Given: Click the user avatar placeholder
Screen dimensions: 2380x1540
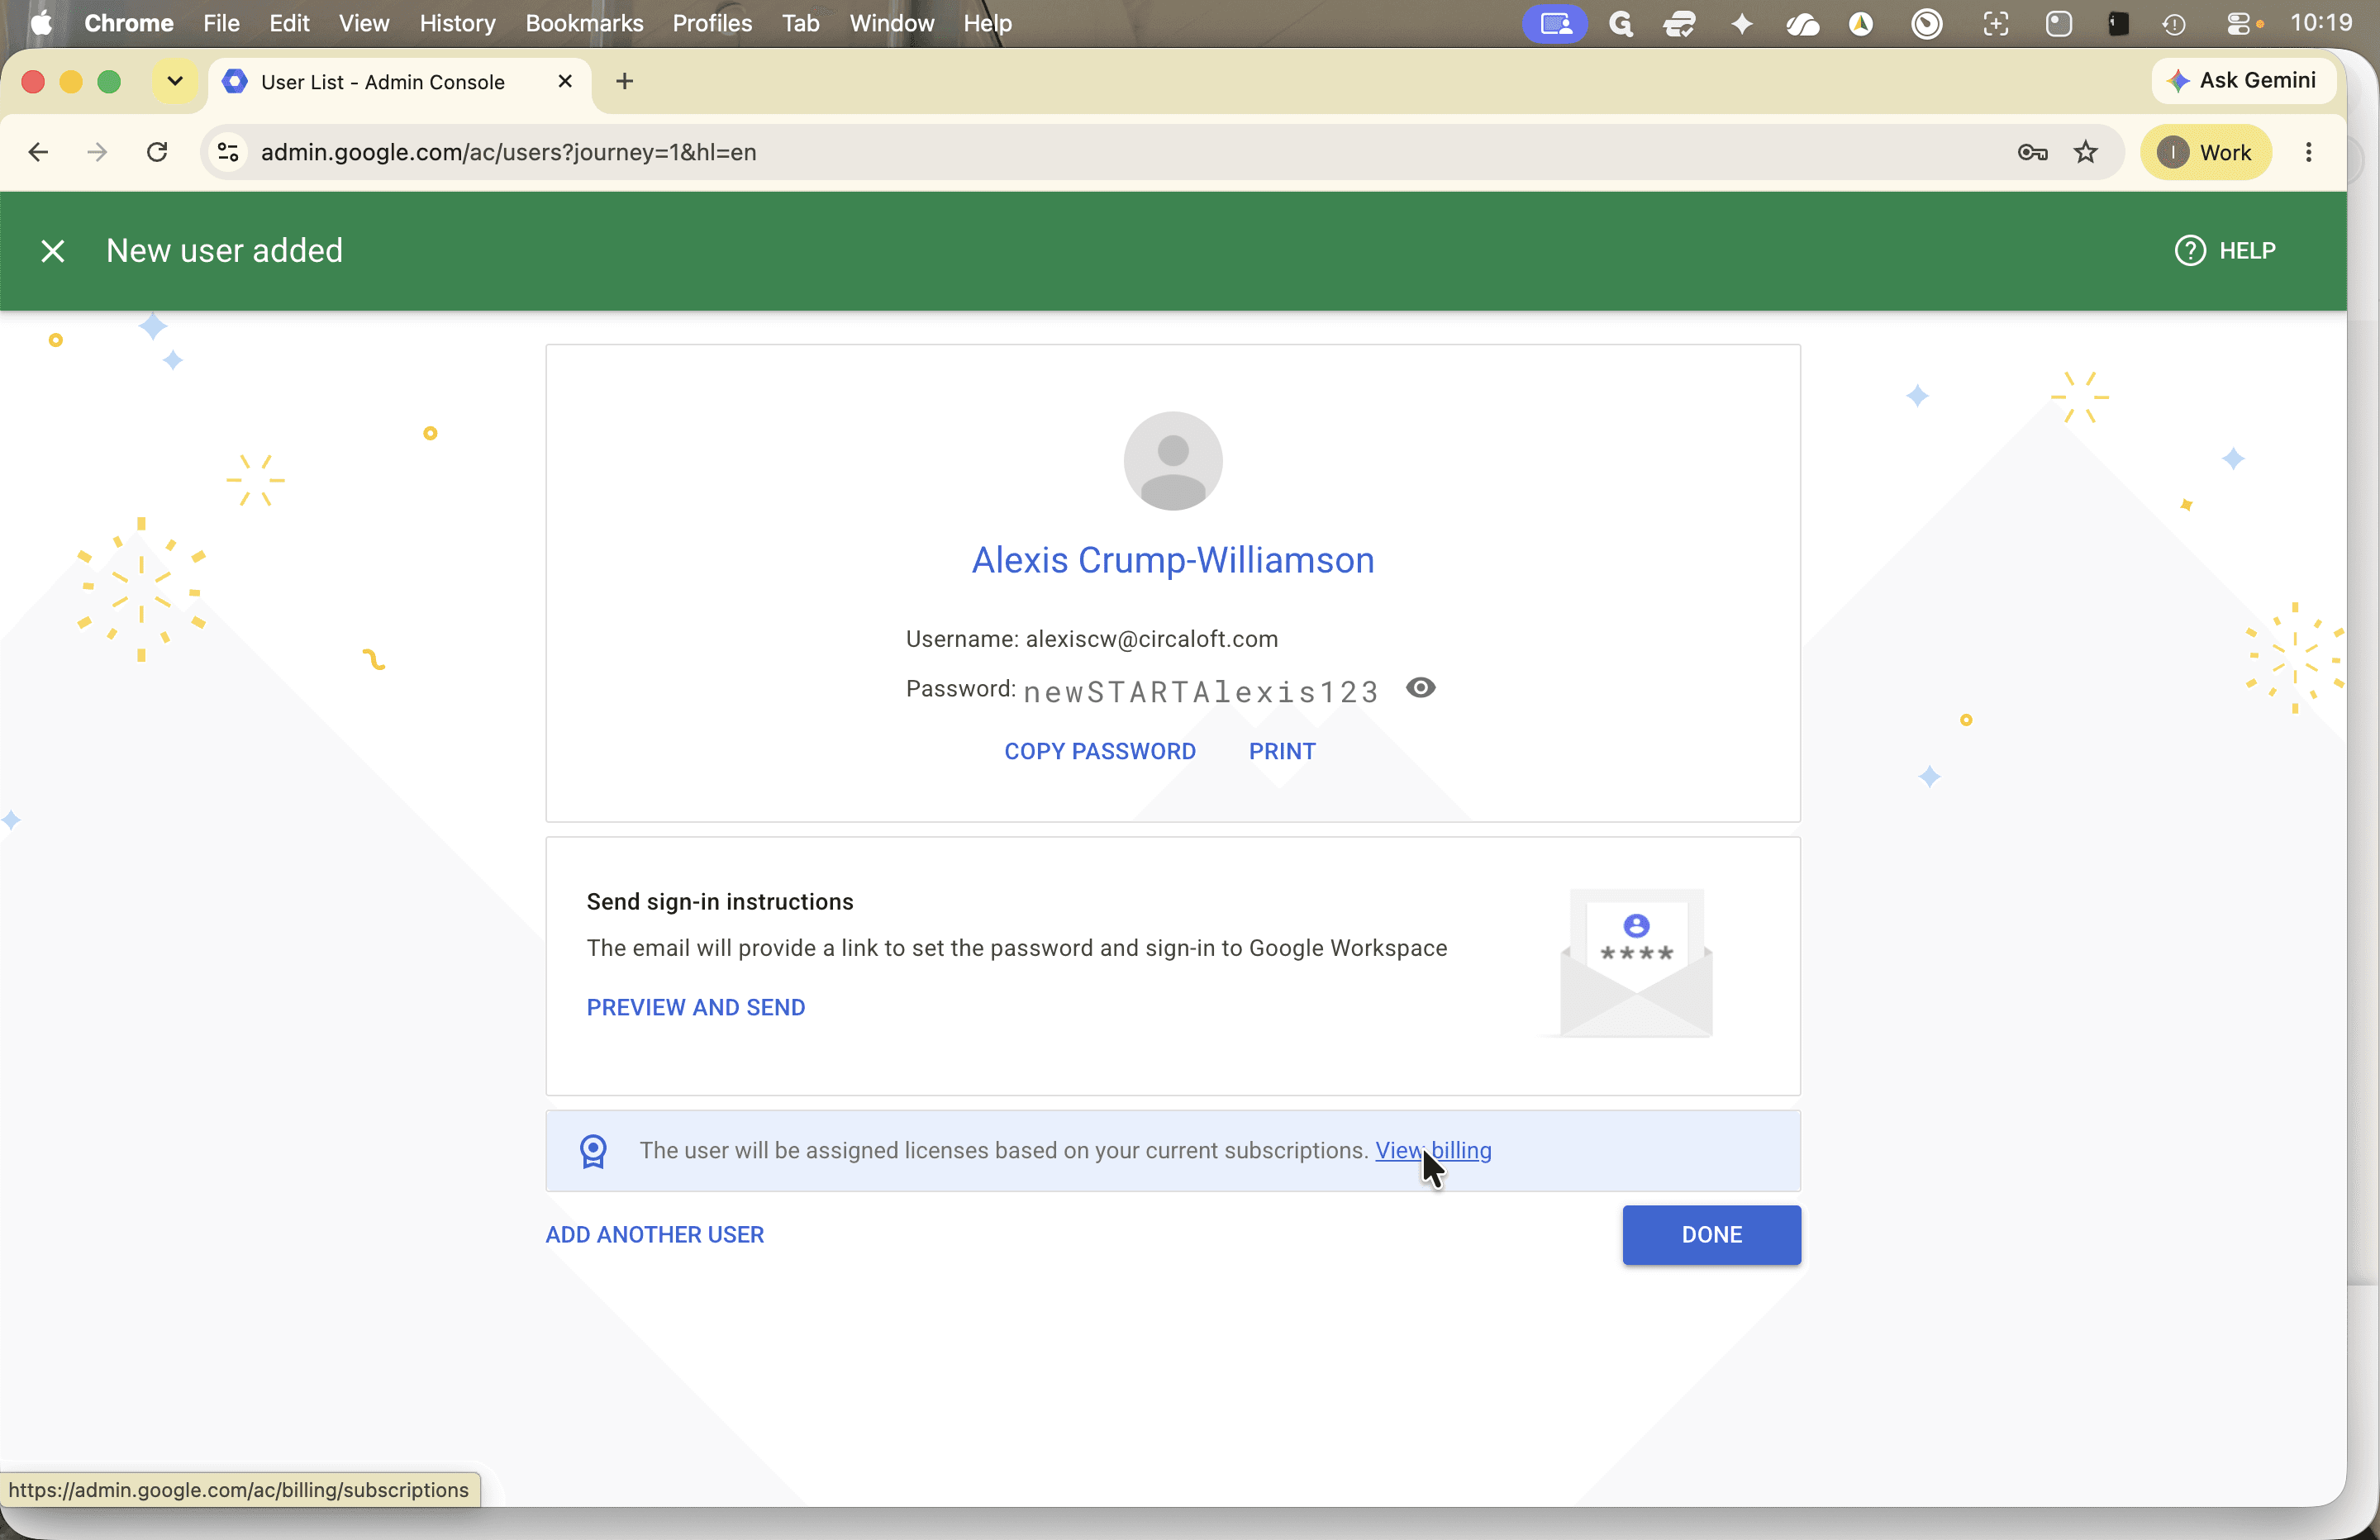Looking at the screenshot, I should click(x=1173, y=461).
